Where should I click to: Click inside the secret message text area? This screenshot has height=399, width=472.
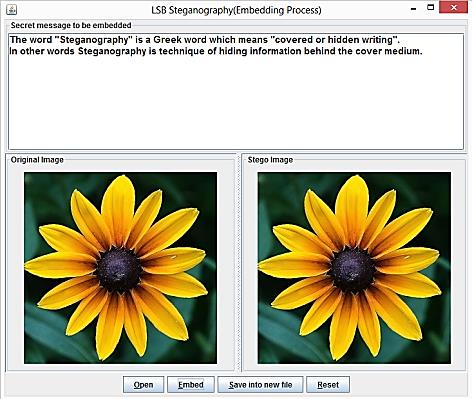click(236, 92)
